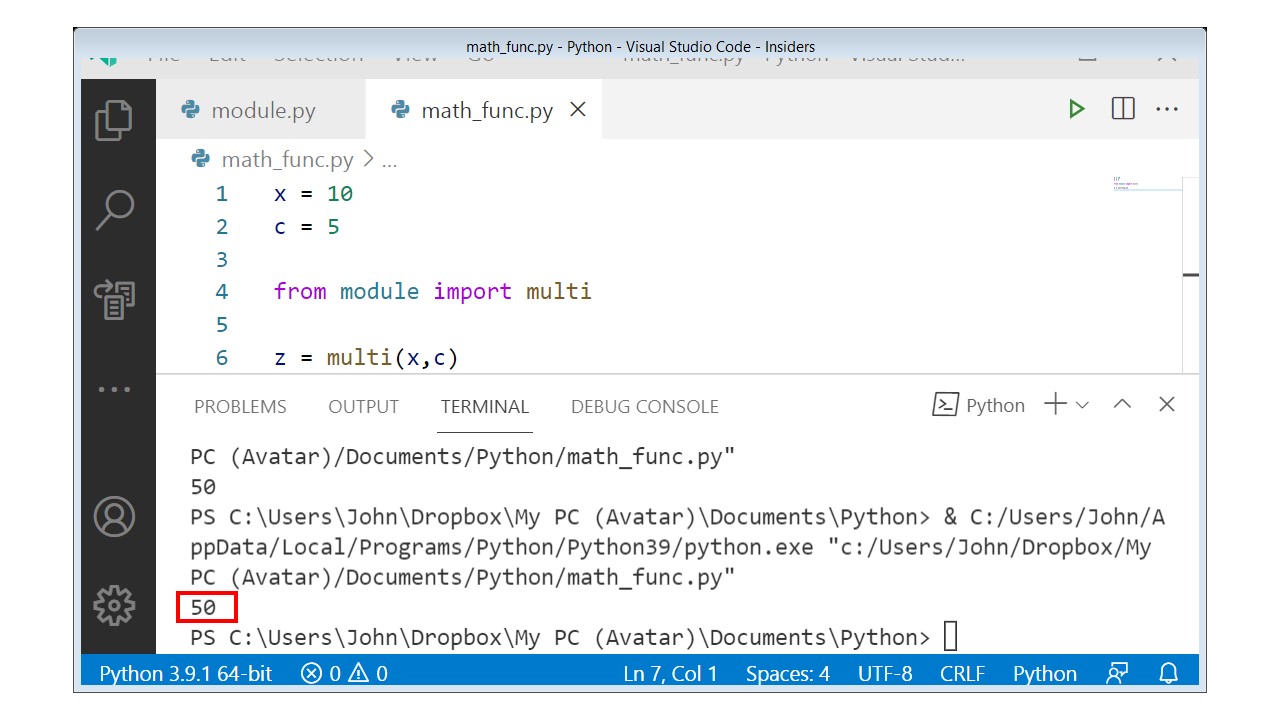Image resolution: width=1280 pixels, height=720 pixels.
Task: Change indentation via Spaces: 4 in status bar
Action: [x=787, y=673]
